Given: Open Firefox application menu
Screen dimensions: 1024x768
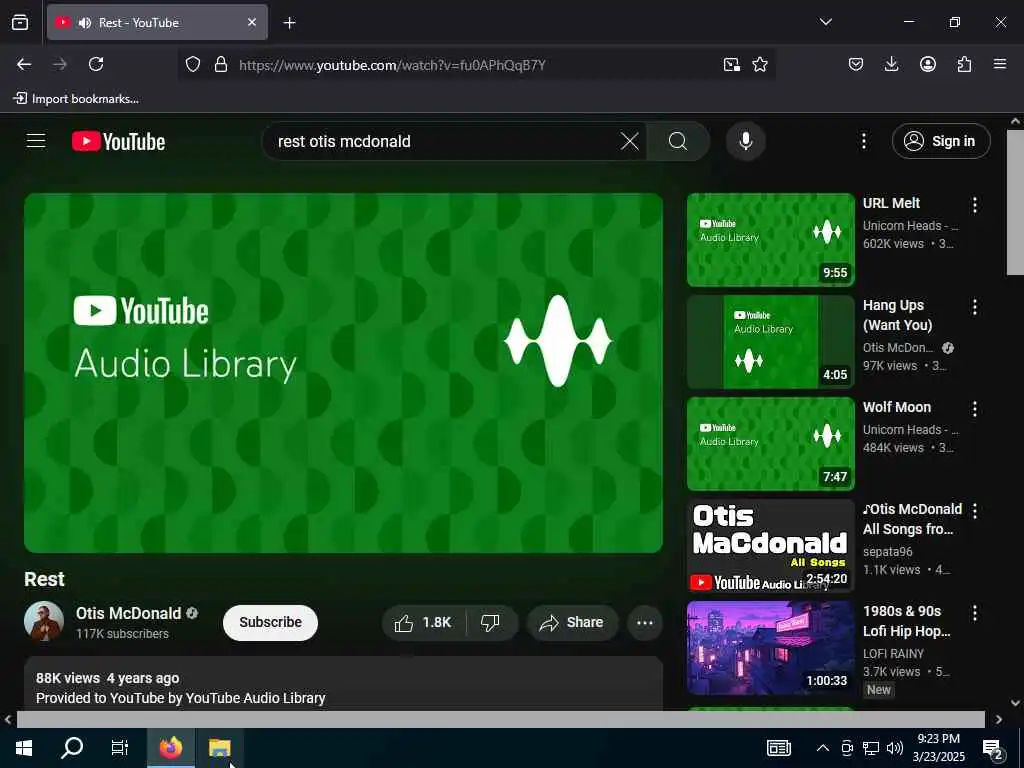Looking at the screenshot, I should coord(1000,64).
